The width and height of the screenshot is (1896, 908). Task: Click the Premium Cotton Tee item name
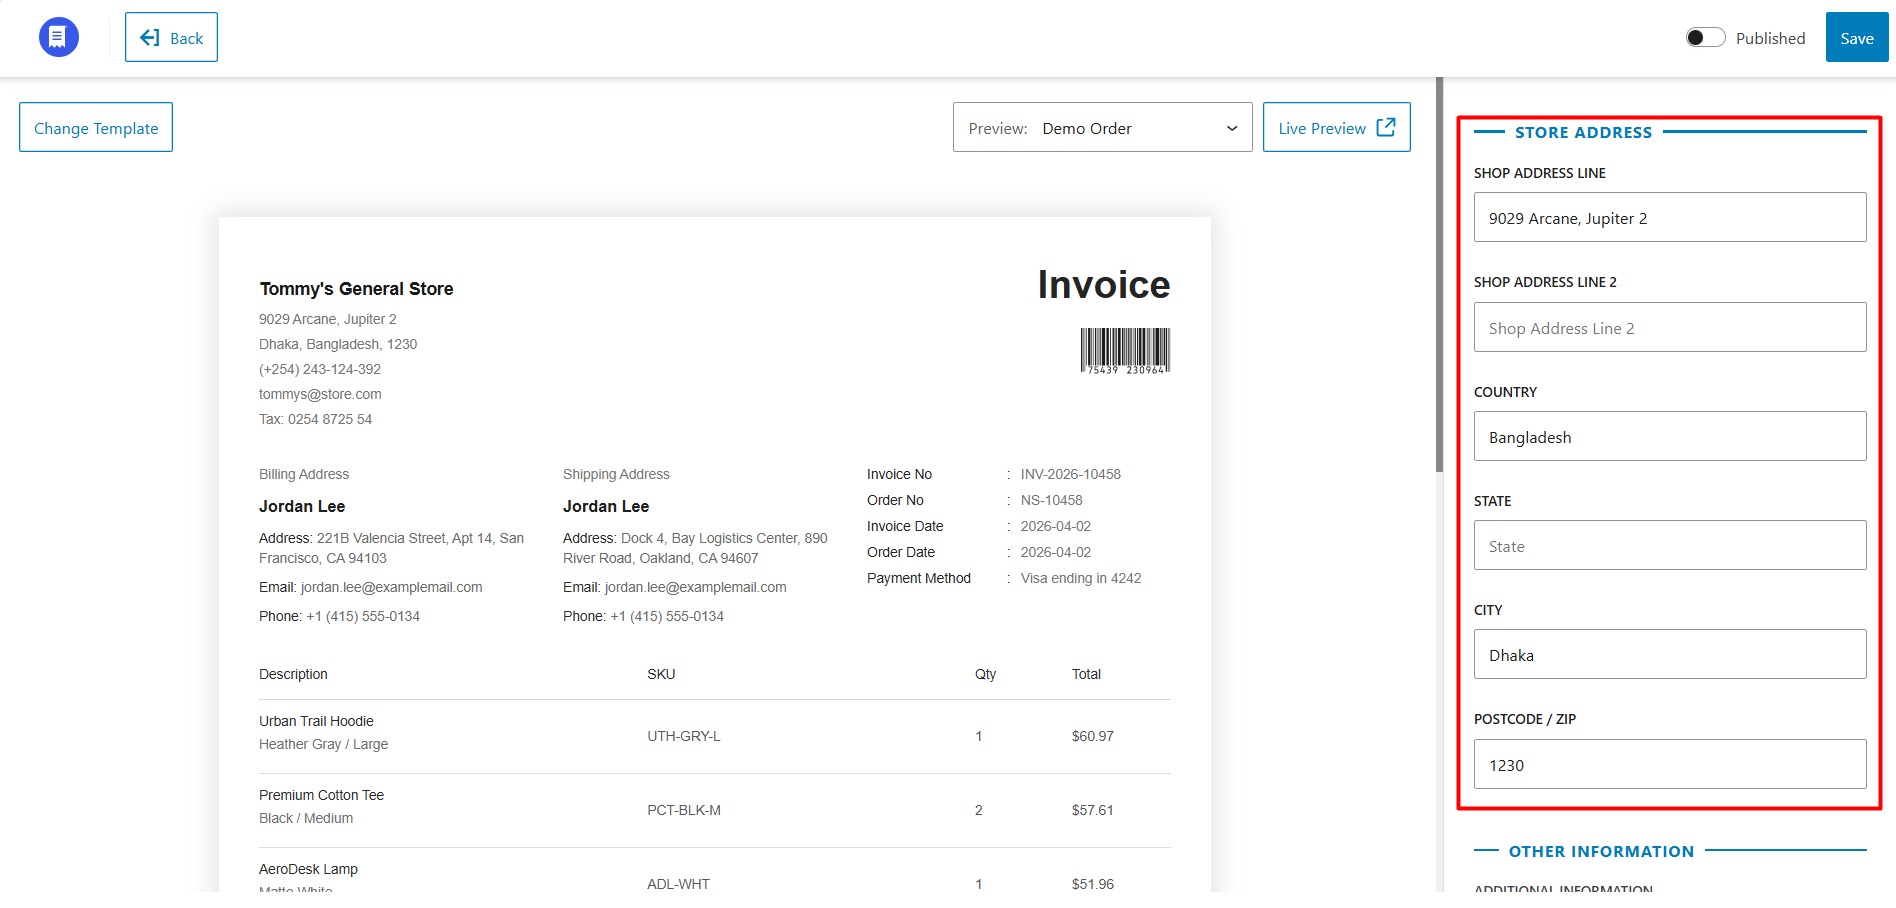click(x=321, y=795)
